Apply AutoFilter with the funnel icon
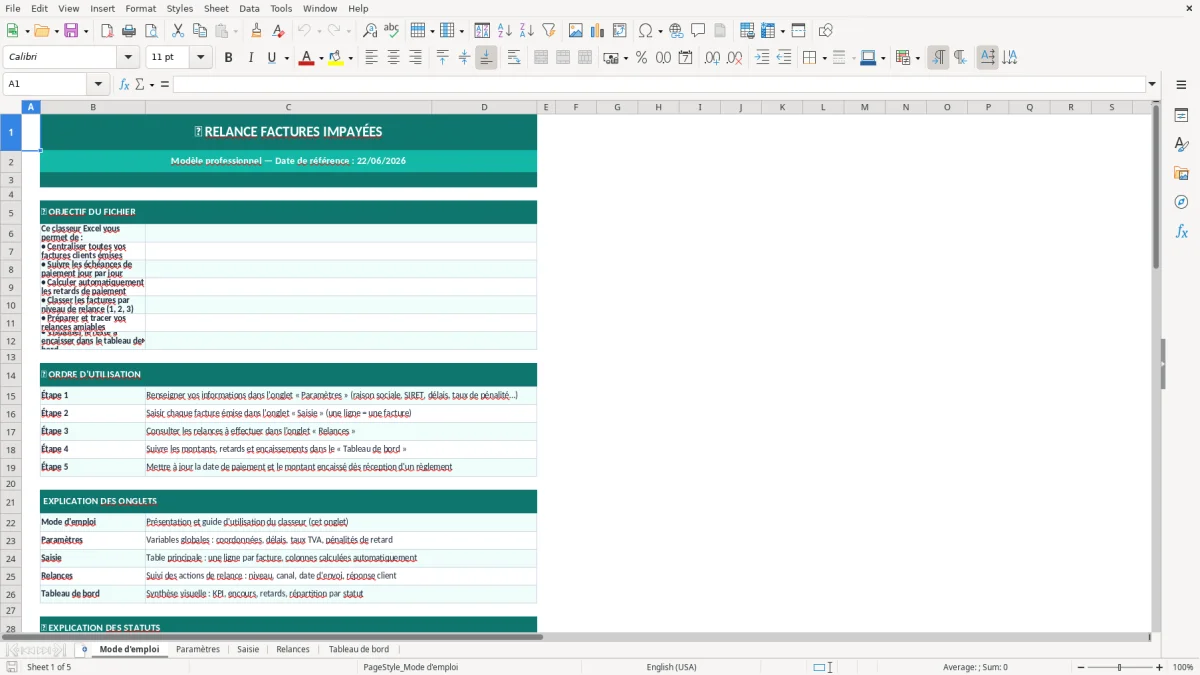The width and height of the screenshot is (1200, 675). pyautogui.click(x=549, y=31)
